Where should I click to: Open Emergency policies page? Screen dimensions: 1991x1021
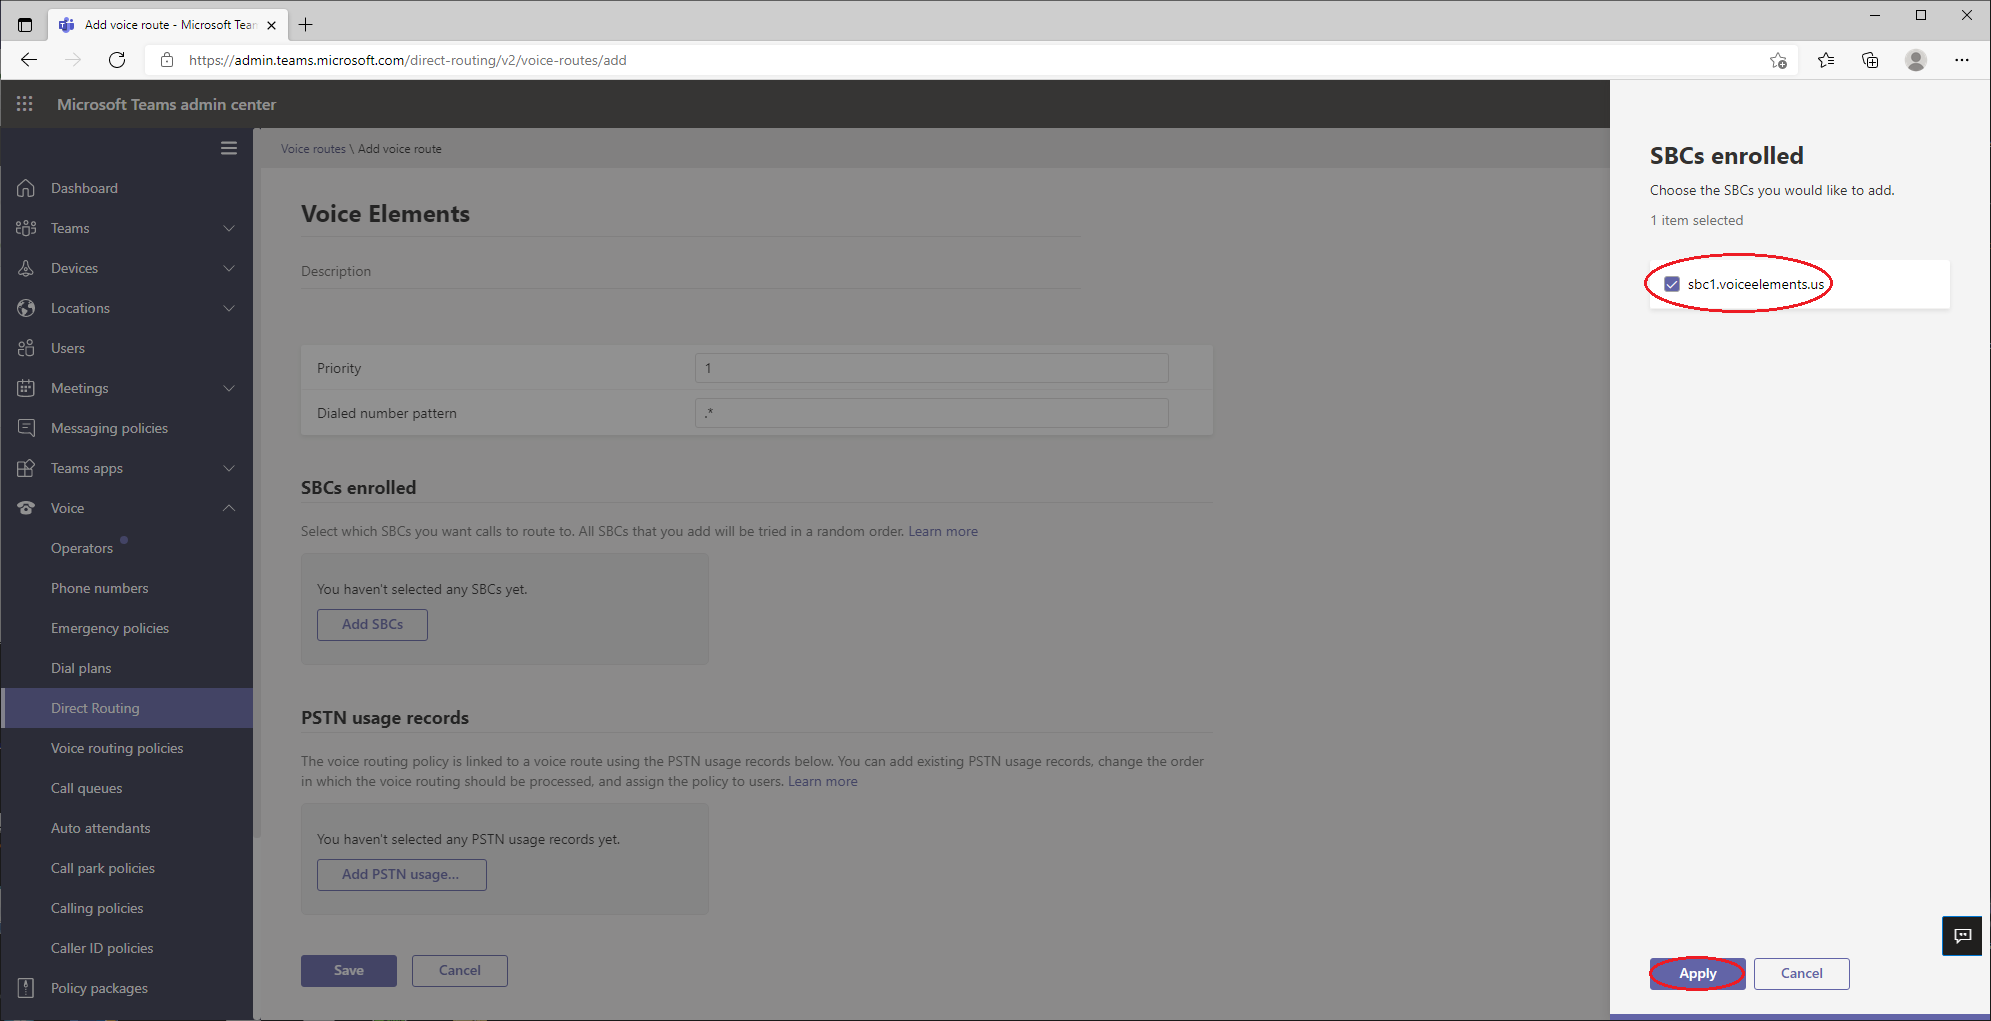click(110, 628)
